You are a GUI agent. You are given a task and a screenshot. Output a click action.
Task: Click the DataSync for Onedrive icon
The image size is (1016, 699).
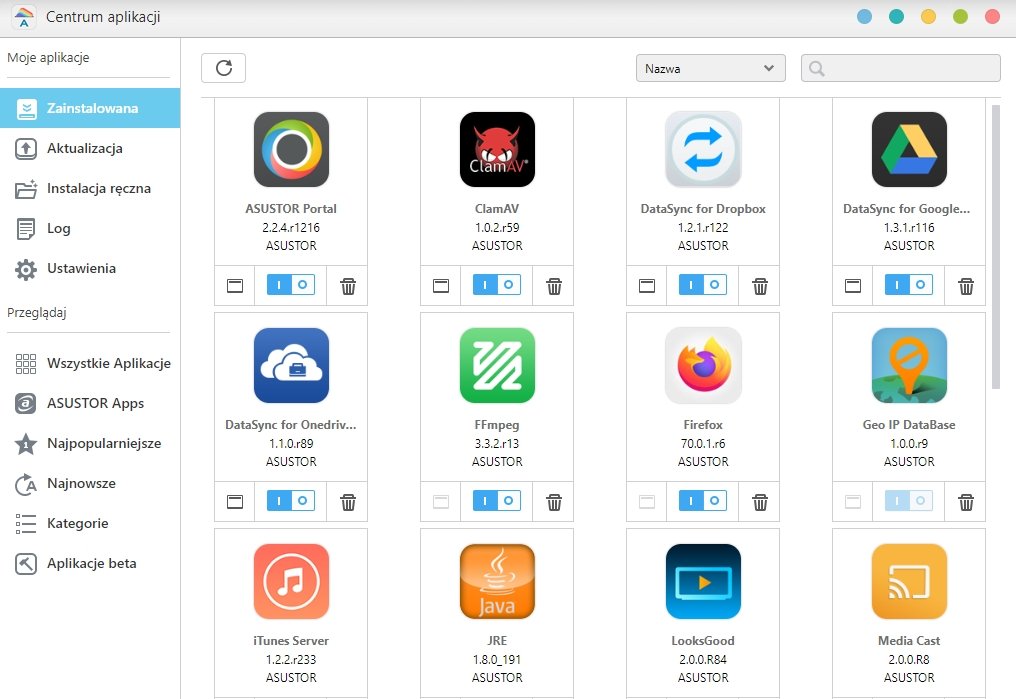coord(291,365)
